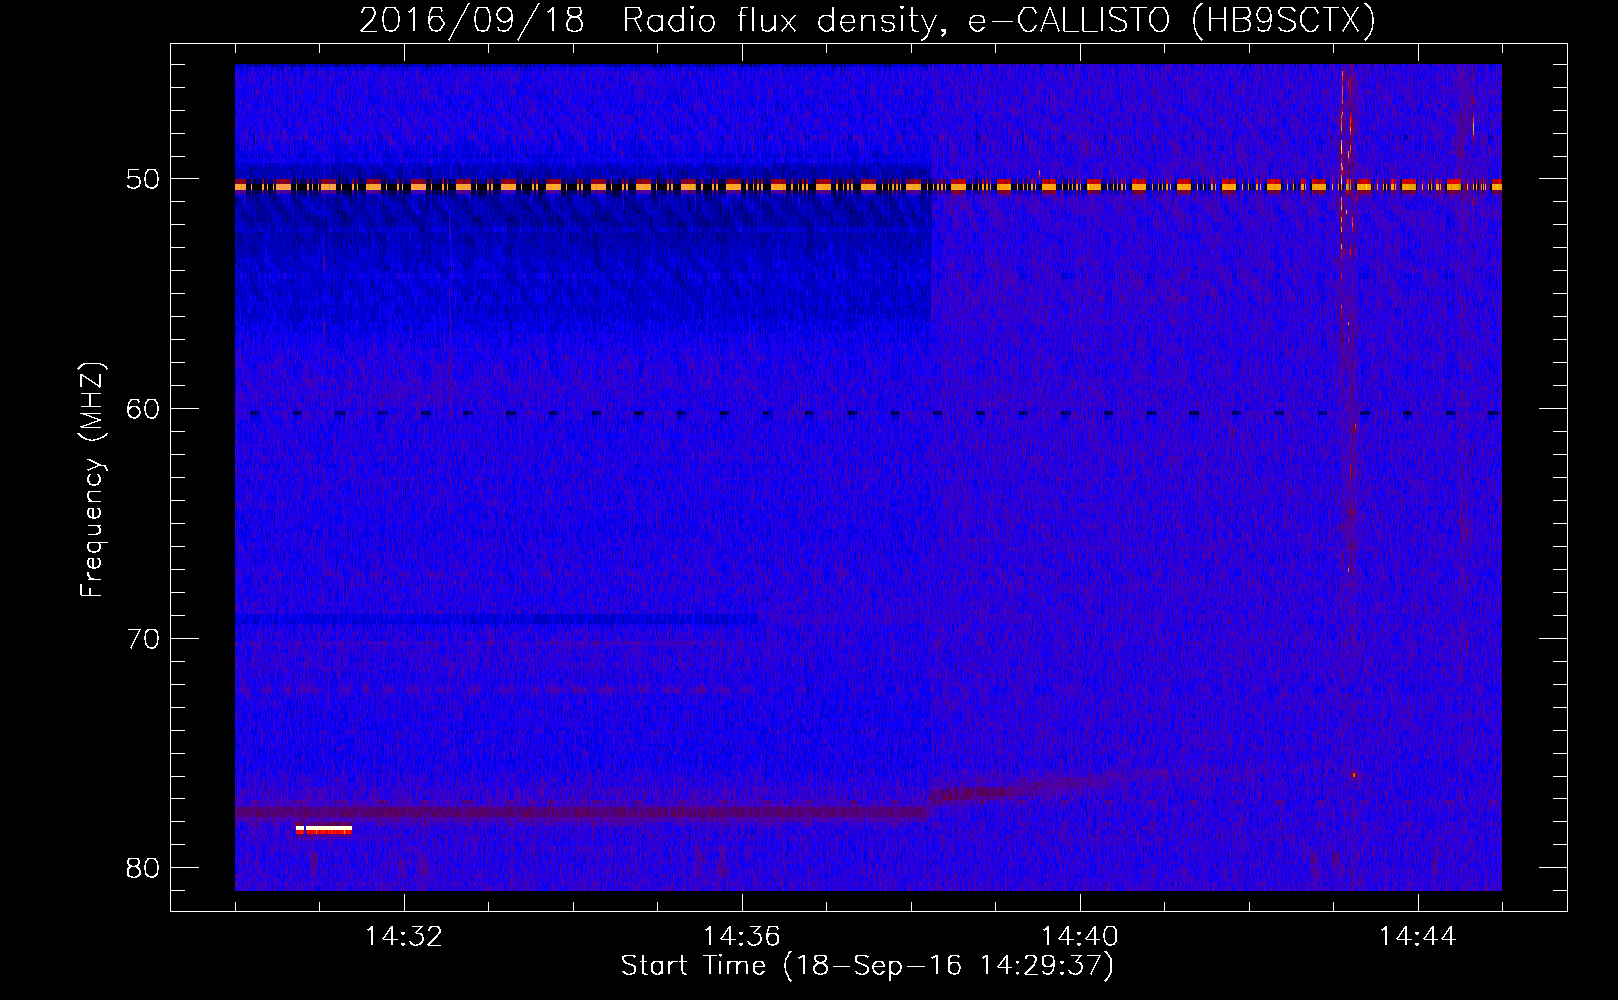Image resolution: width=1618 pixels, height=1000 pixels.
Task: Click the frequency tick label "60"
Action: pyautogui.click(x=143, y=408)
